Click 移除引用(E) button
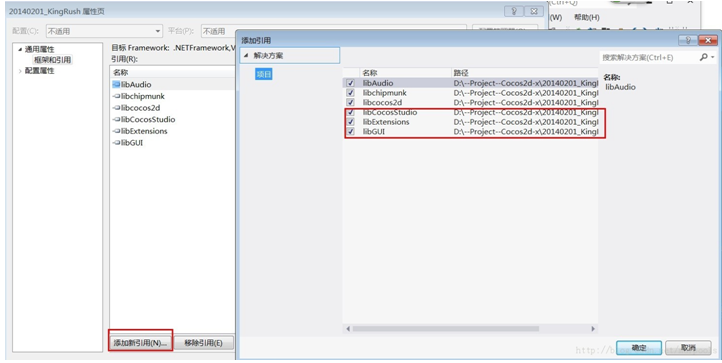 [x=204, y=343]
